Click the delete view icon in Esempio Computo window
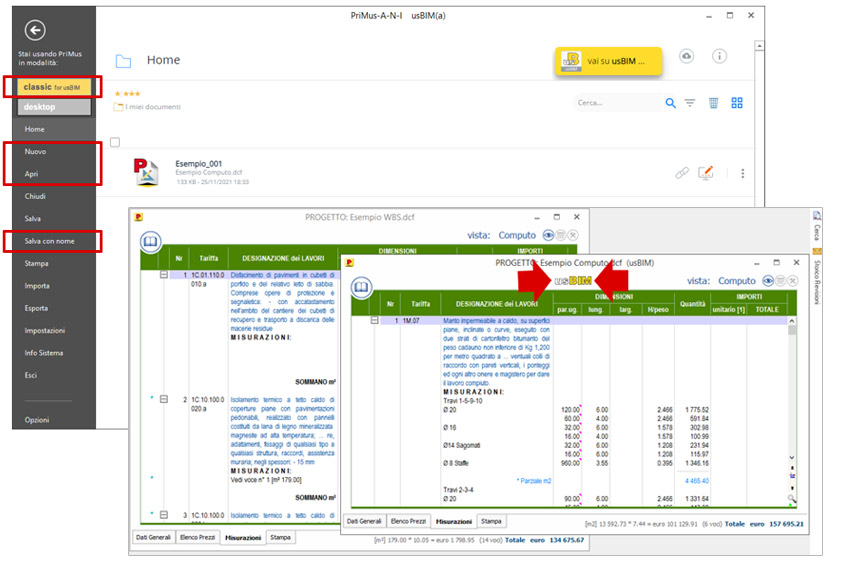 (781, 281)
